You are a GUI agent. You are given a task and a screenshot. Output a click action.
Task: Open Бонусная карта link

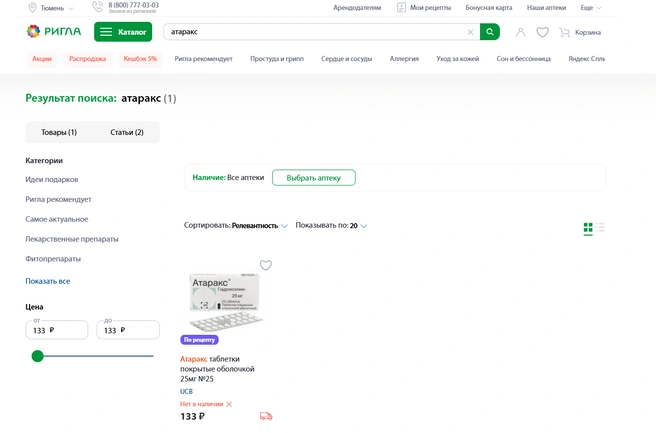coord(489,8)
